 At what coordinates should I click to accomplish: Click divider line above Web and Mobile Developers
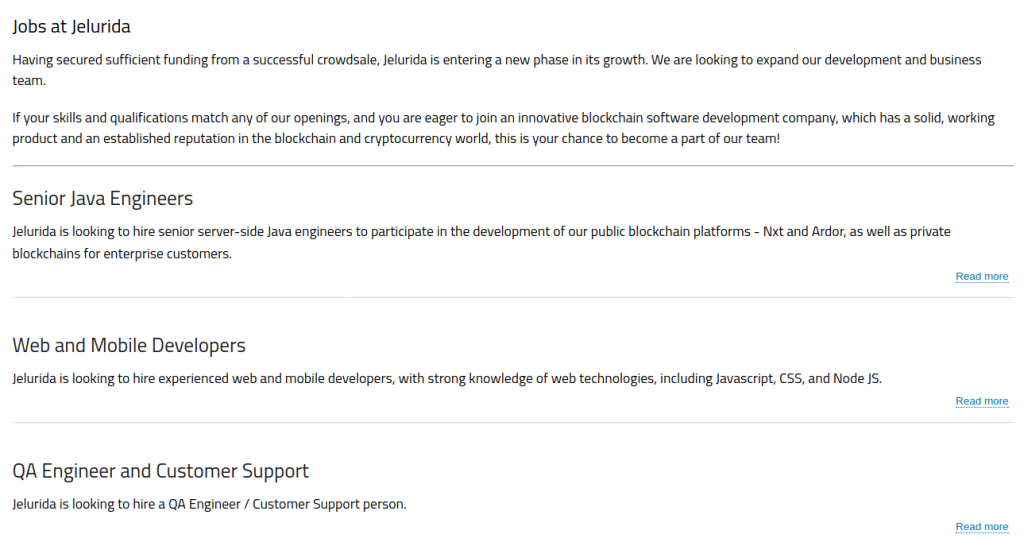(x=513, y=298)
